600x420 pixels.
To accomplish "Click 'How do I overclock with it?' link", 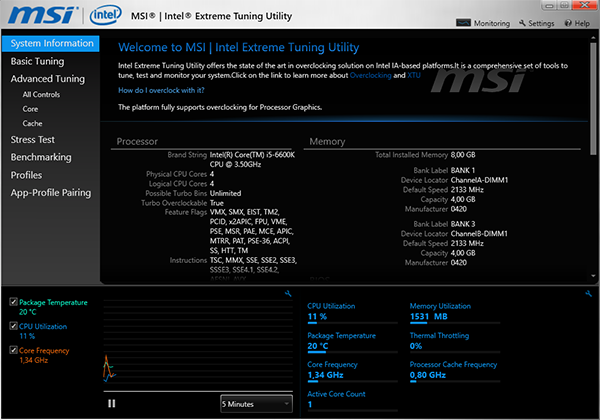I will [161, 90].
